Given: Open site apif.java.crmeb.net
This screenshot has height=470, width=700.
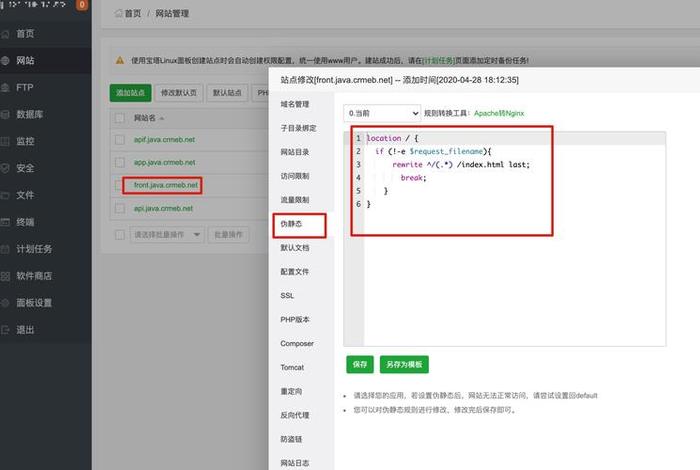Looking at the screenshot, I should [164, 140].
